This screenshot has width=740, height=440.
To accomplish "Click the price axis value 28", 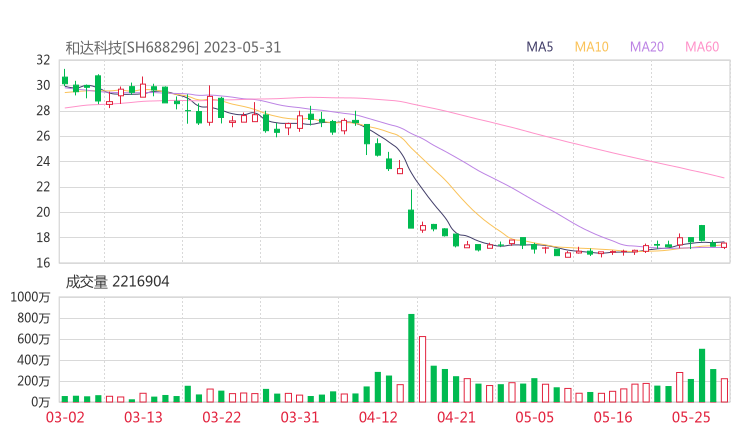I will tap(43, 111).
